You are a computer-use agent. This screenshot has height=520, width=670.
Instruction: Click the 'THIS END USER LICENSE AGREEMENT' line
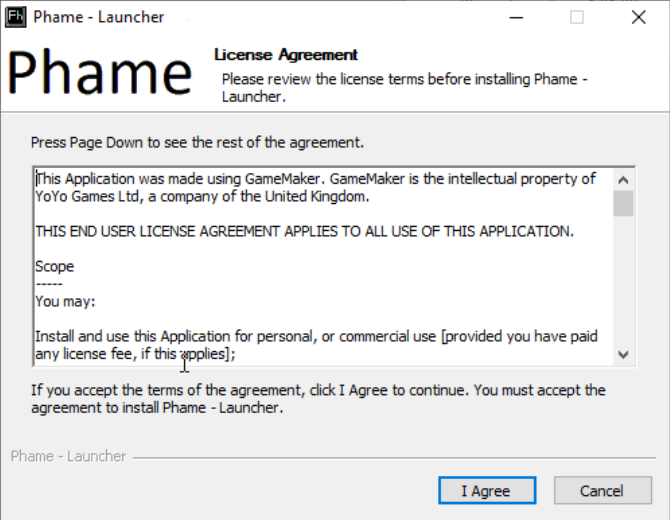(304, 232)
